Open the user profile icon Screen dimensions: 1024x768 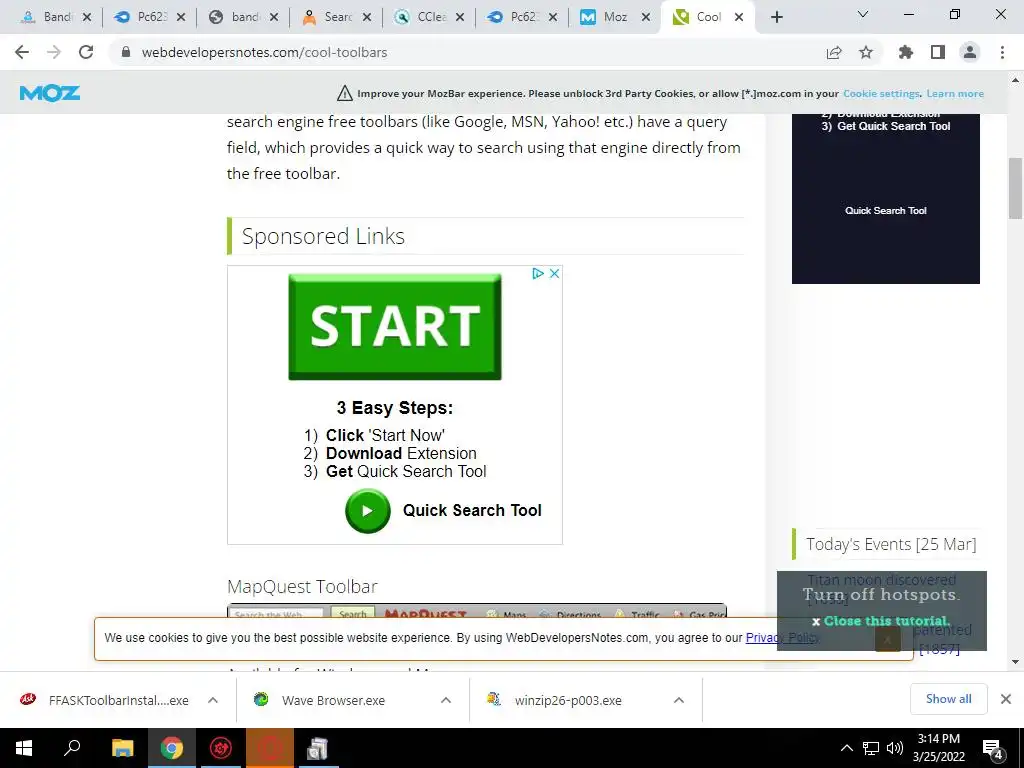pos(970,52)
